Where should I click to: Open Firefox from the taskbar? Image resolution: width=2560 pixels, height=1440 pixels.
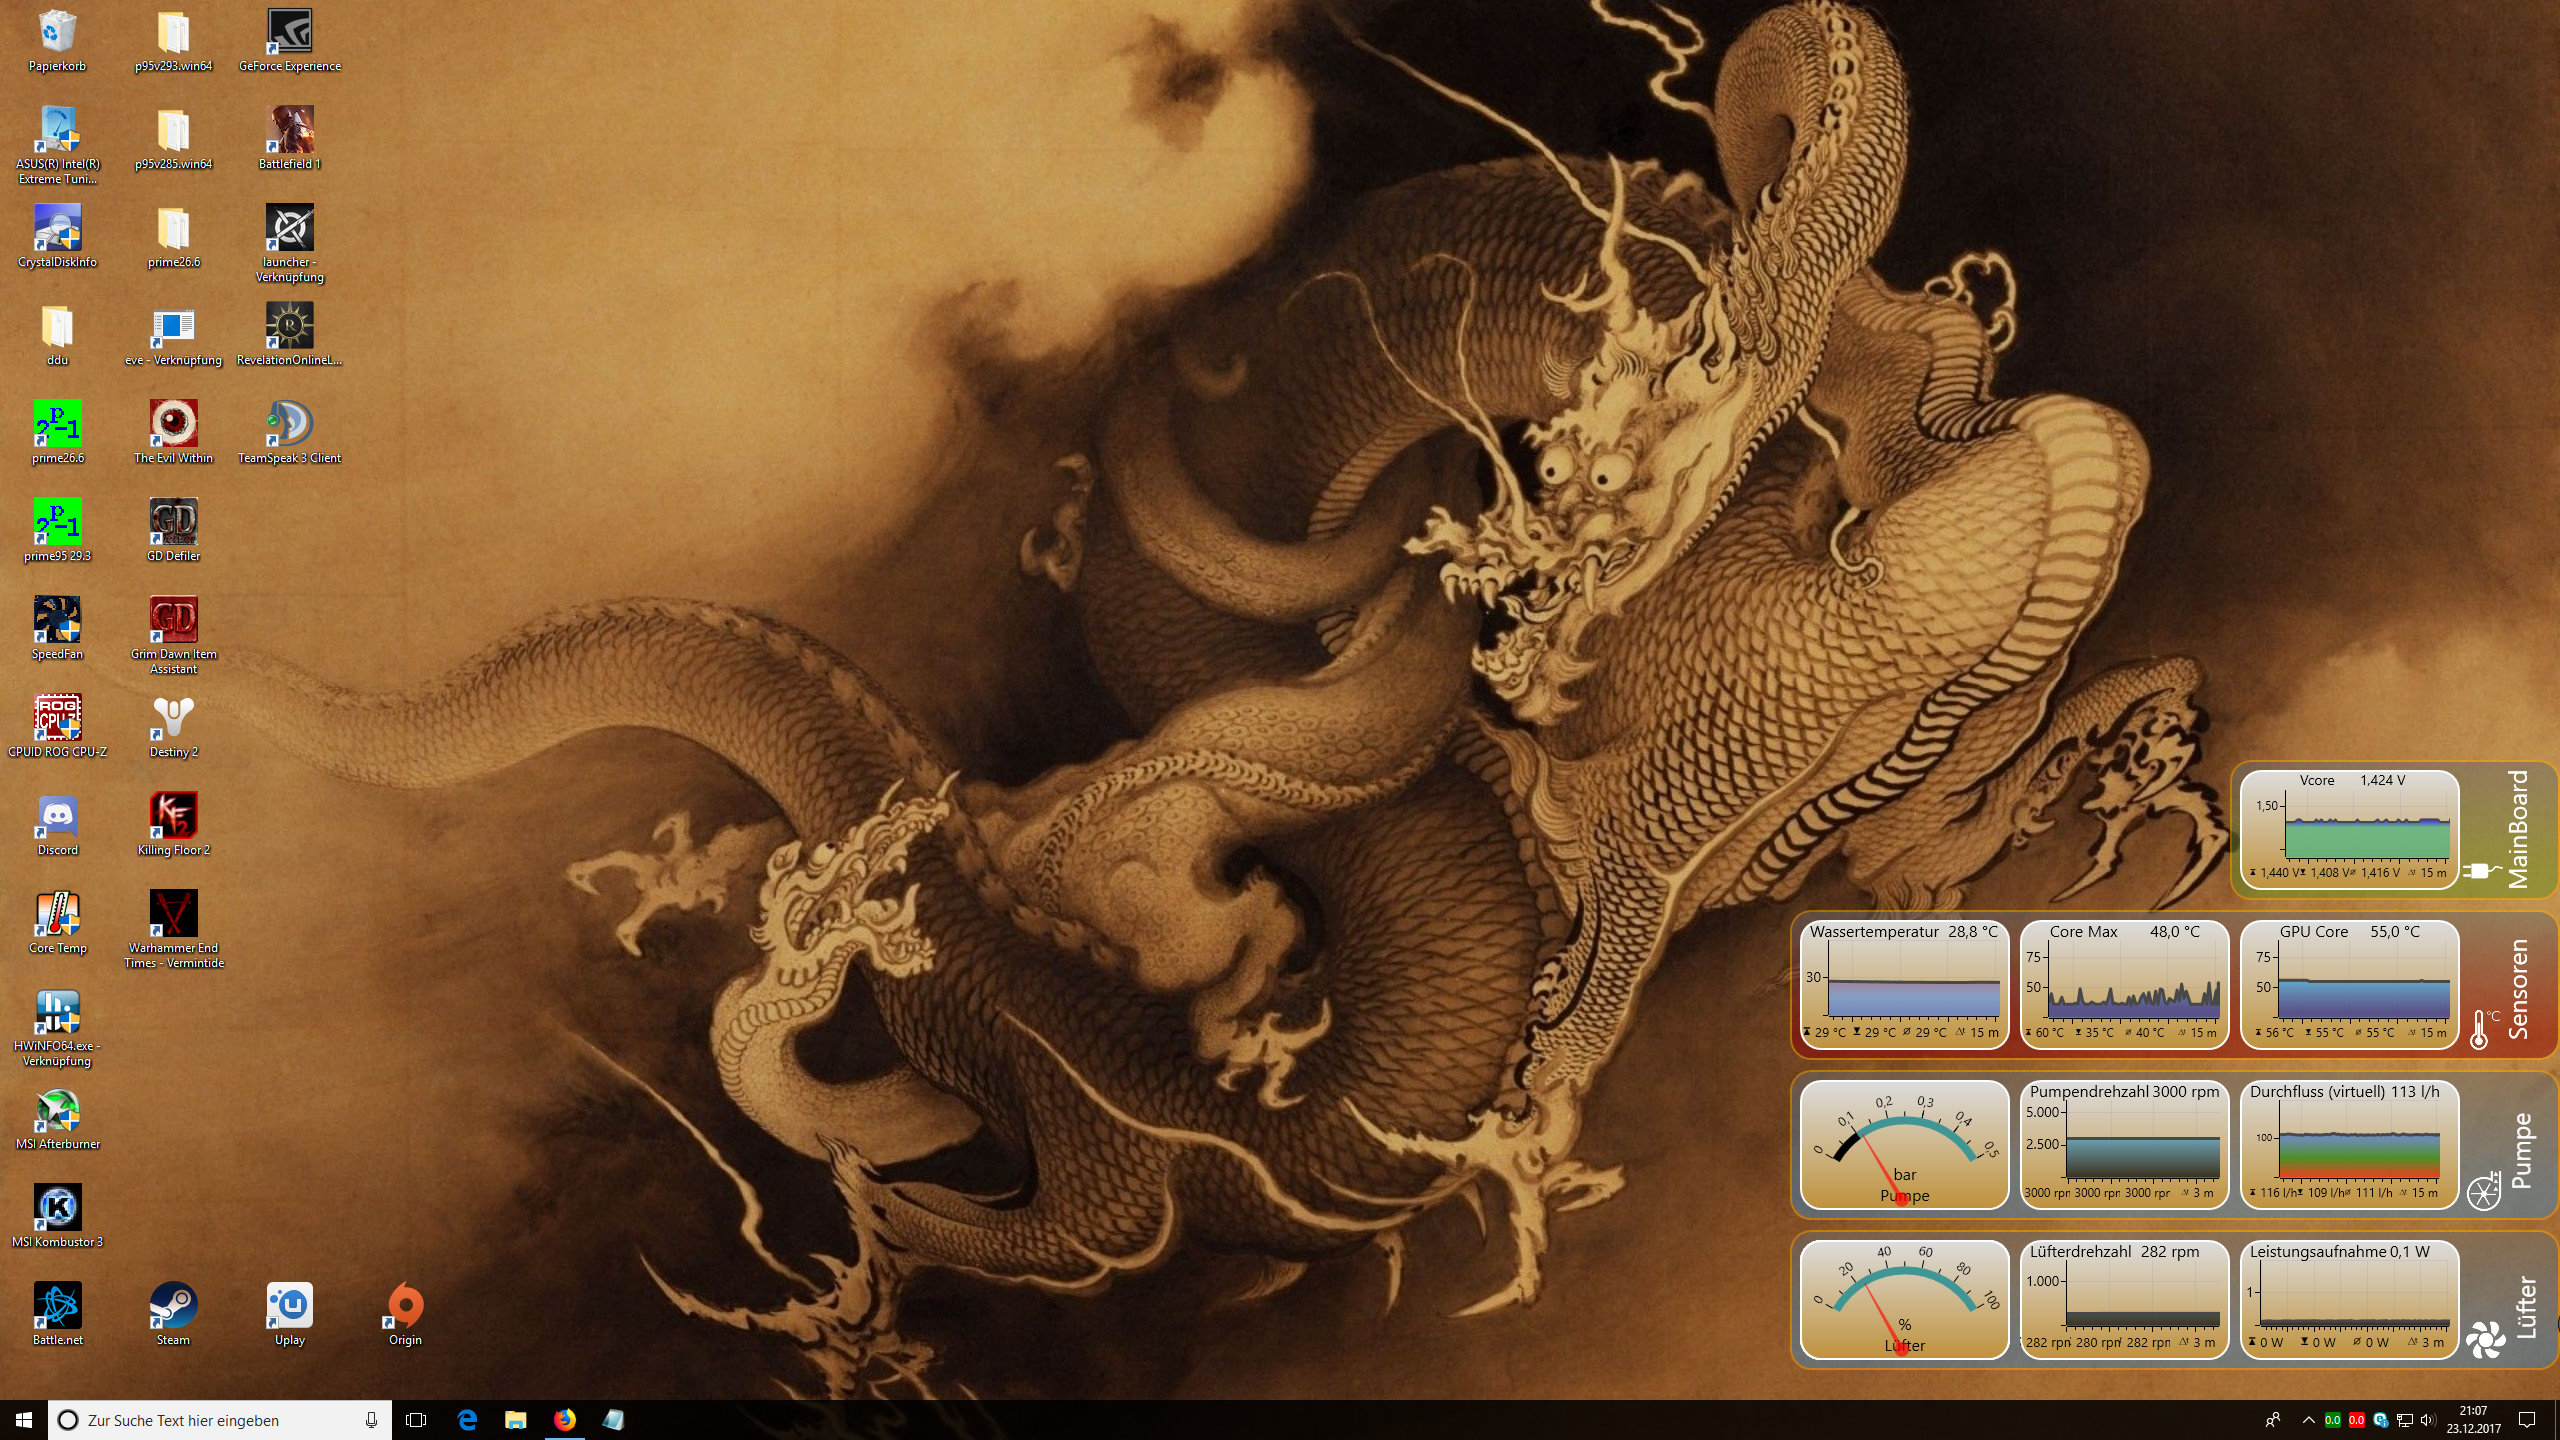point(565,1420)
